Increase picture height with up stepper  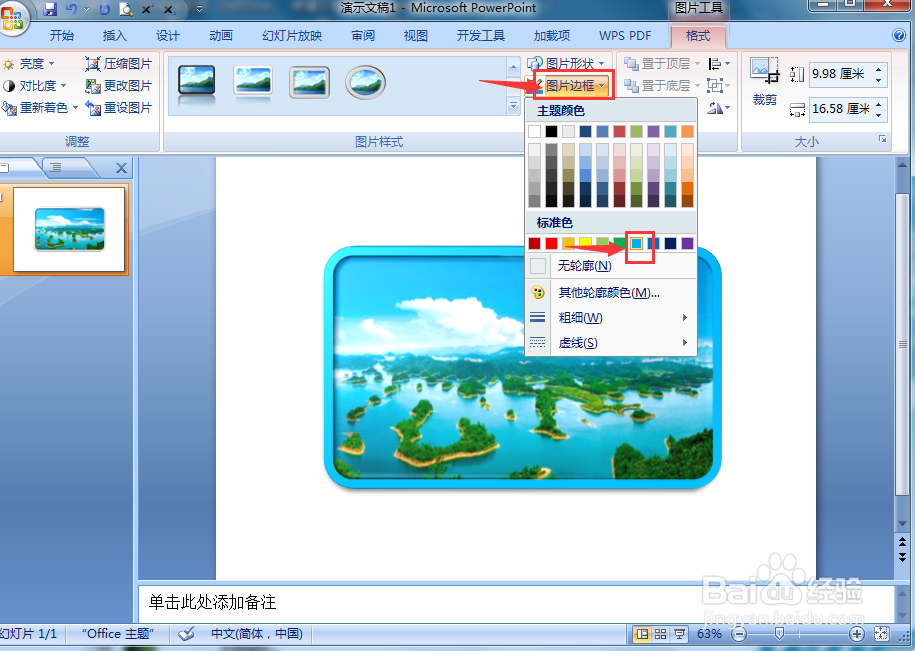pyautogui.click(x=879, y=69)
